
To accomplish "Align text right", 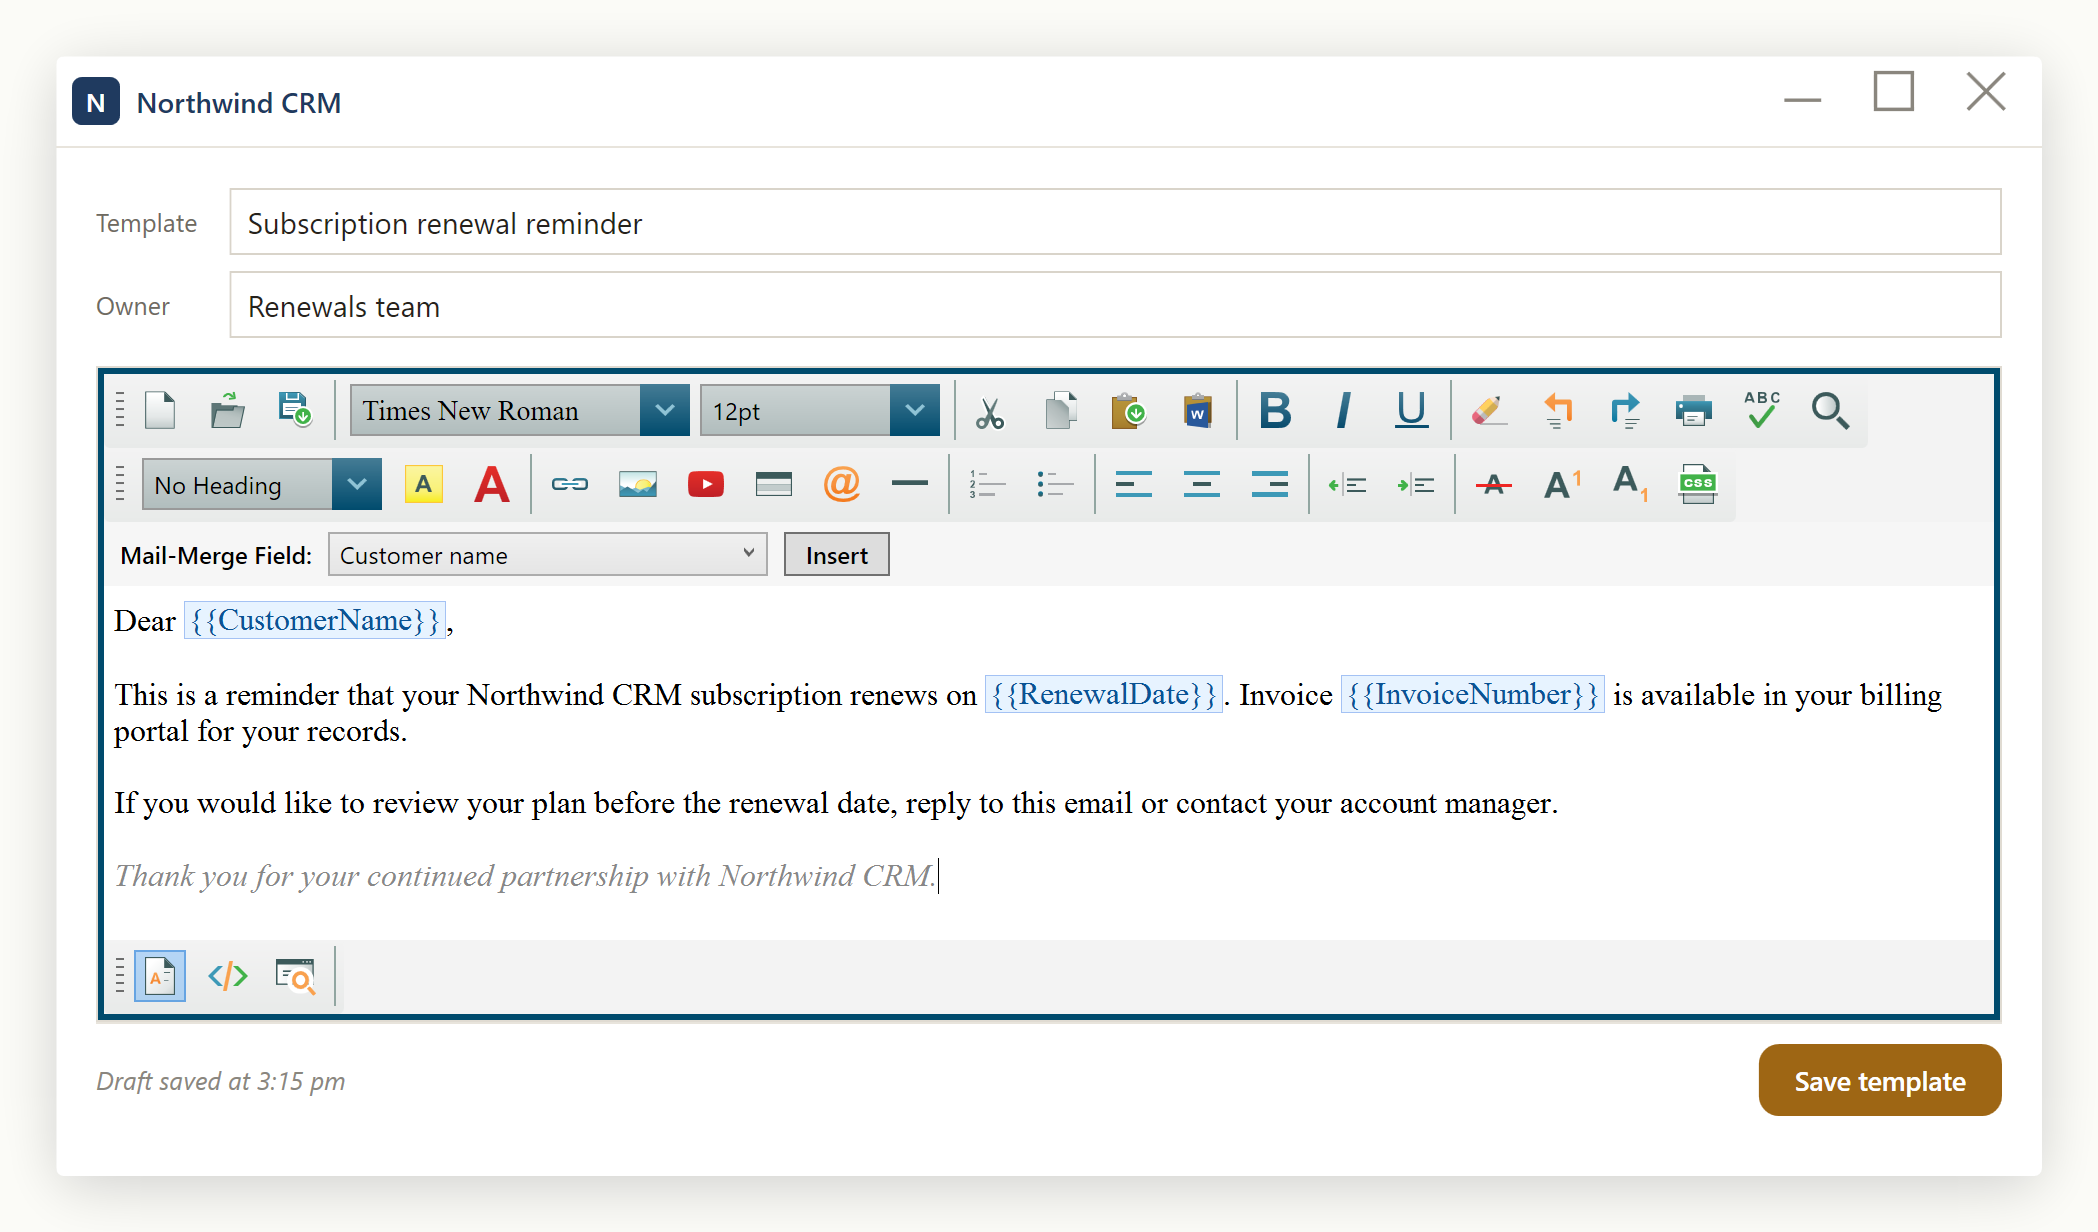I will click(1269, 485).
